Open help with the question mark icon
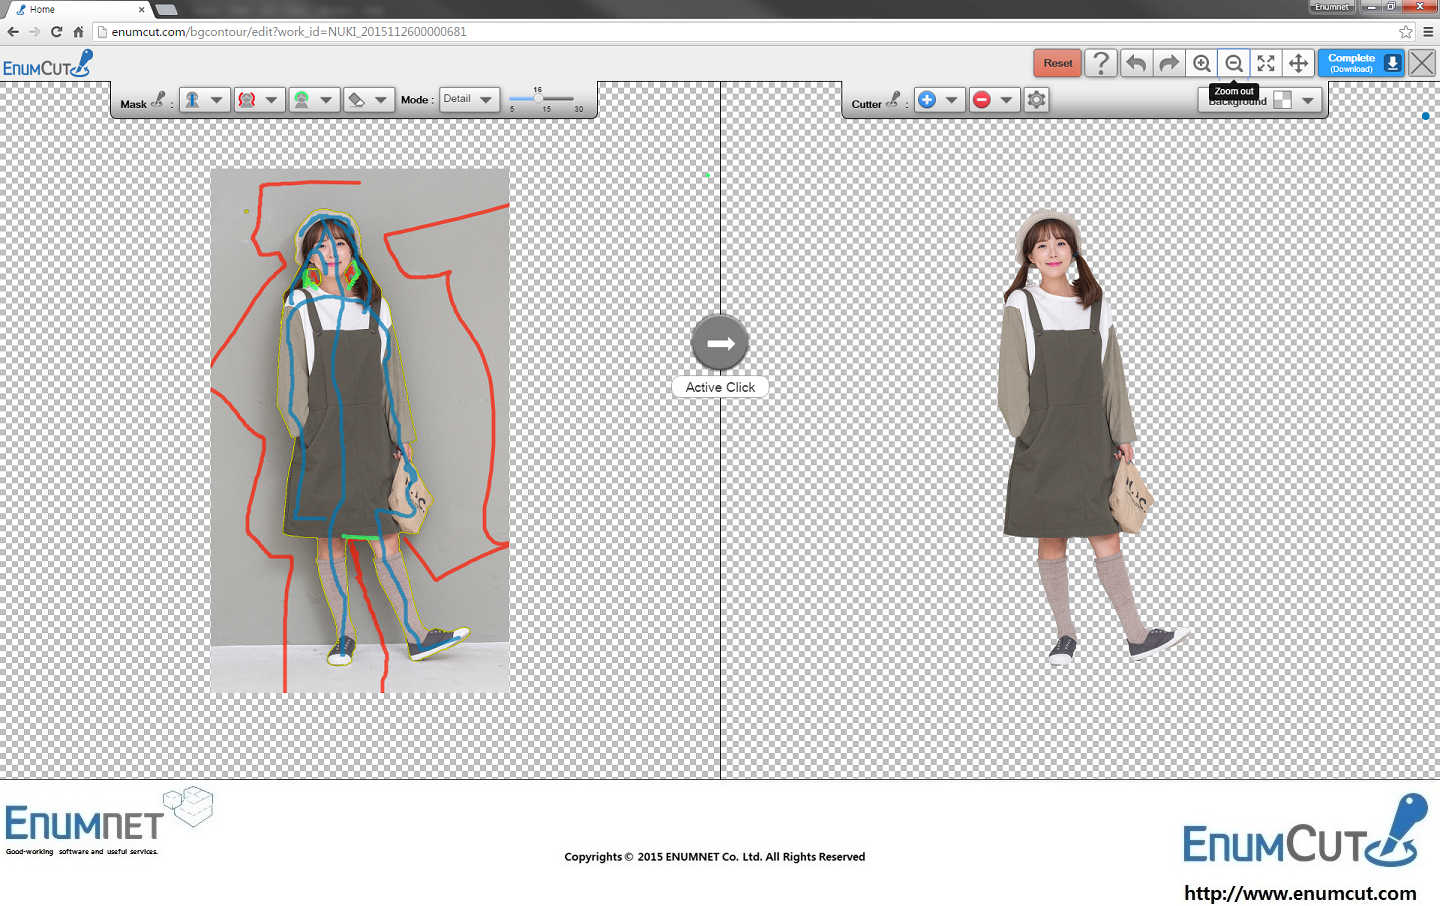This screenshot has width=1440, height=906. tap(1101, 63)
